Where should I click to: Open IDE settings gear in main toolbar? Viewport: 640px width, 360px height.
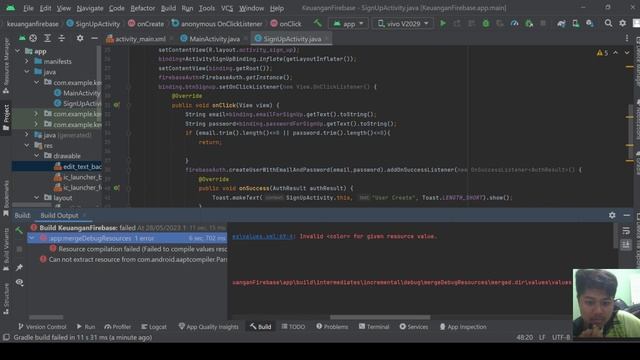pos(622,23)
